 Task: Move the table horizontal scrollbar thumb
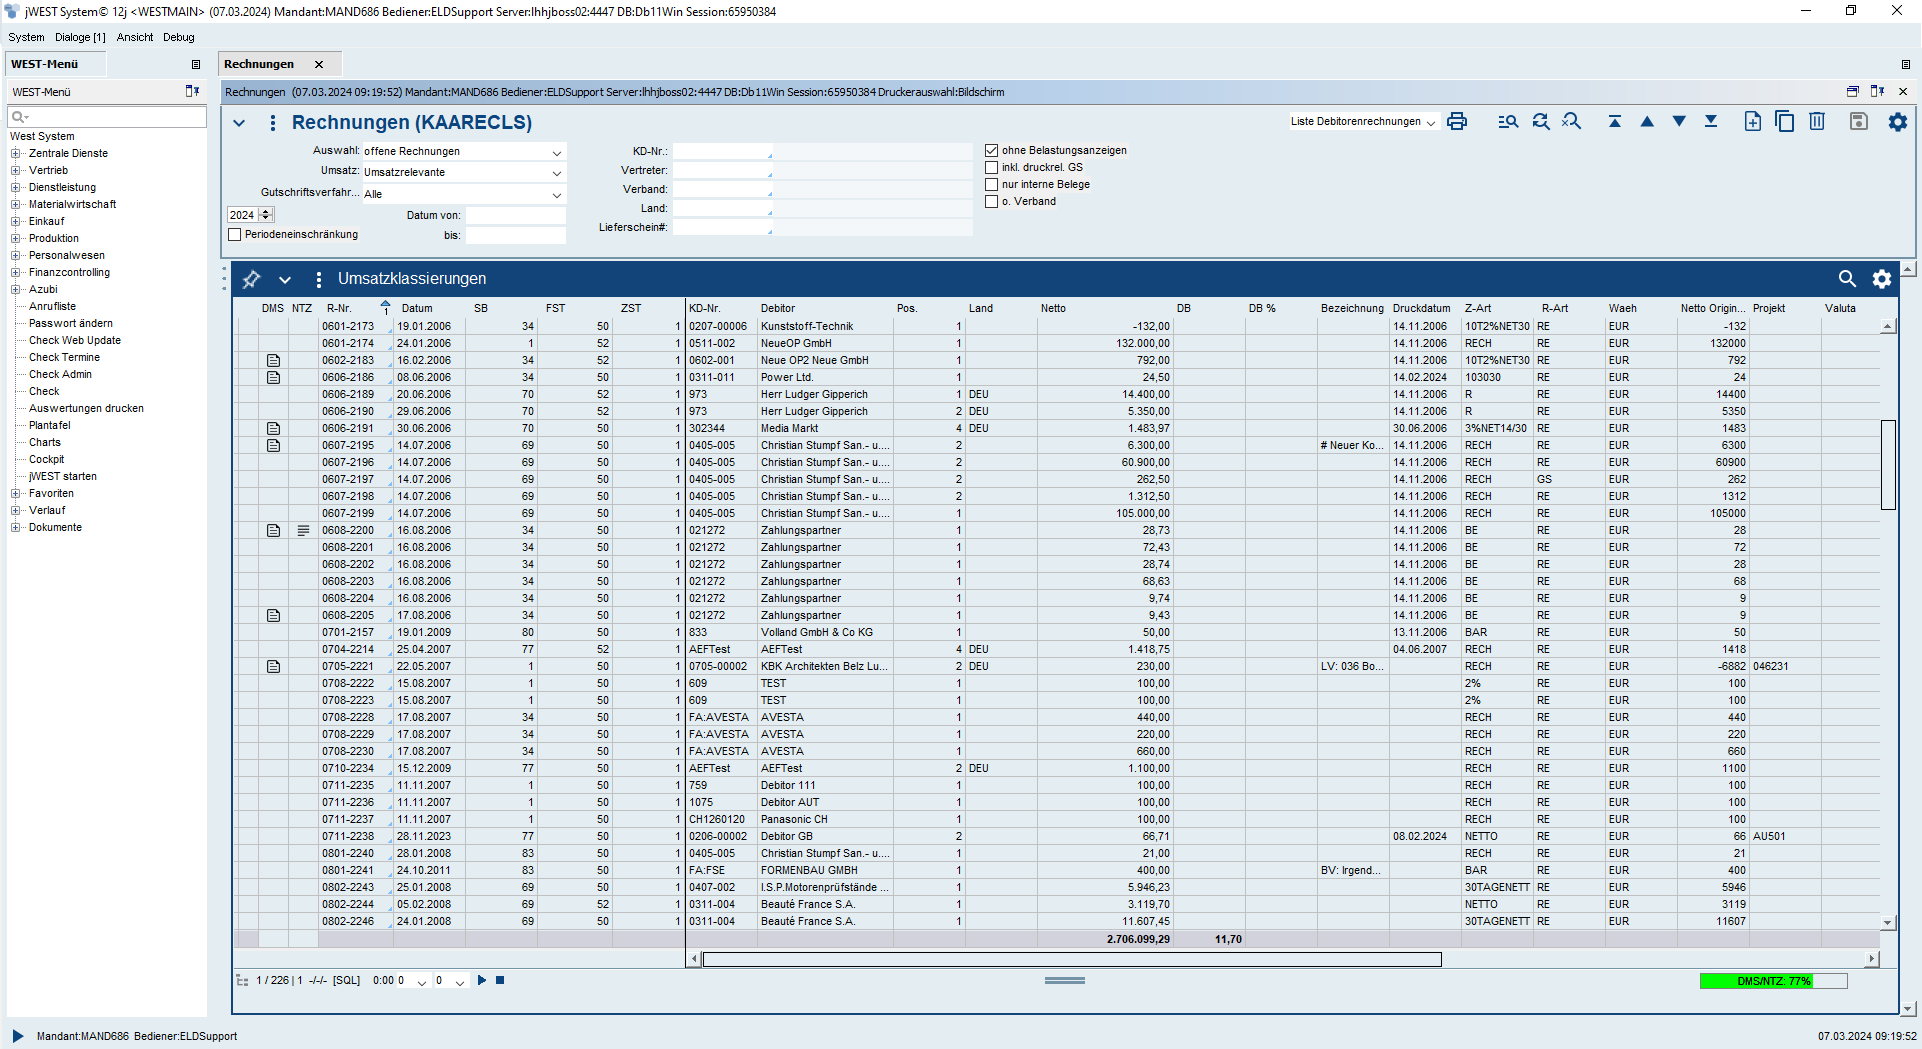coord(1071,959)
